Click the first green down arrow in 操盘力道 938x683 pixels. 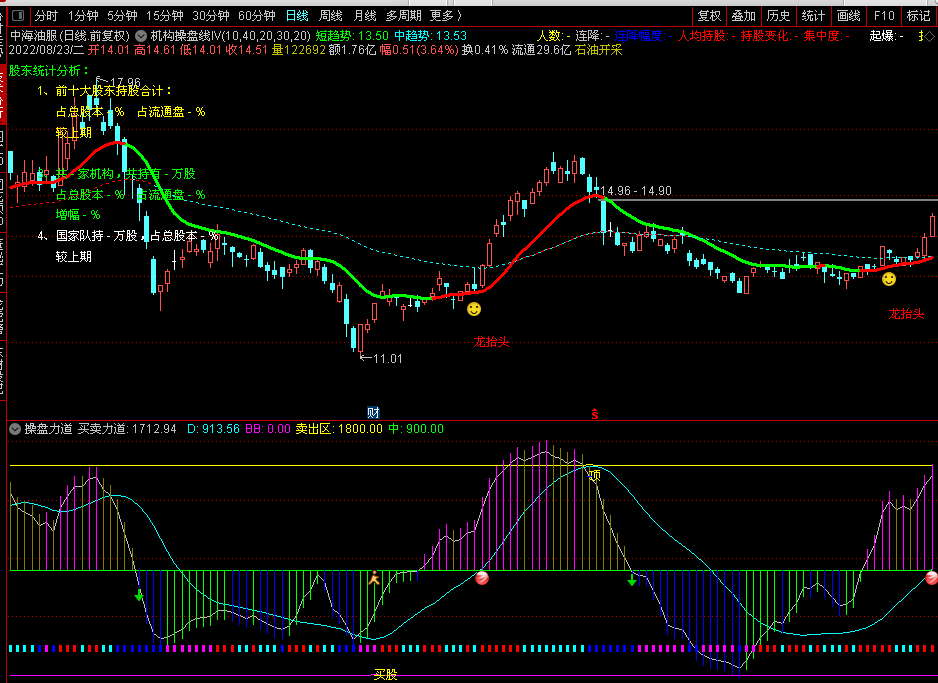click(139, 595)
